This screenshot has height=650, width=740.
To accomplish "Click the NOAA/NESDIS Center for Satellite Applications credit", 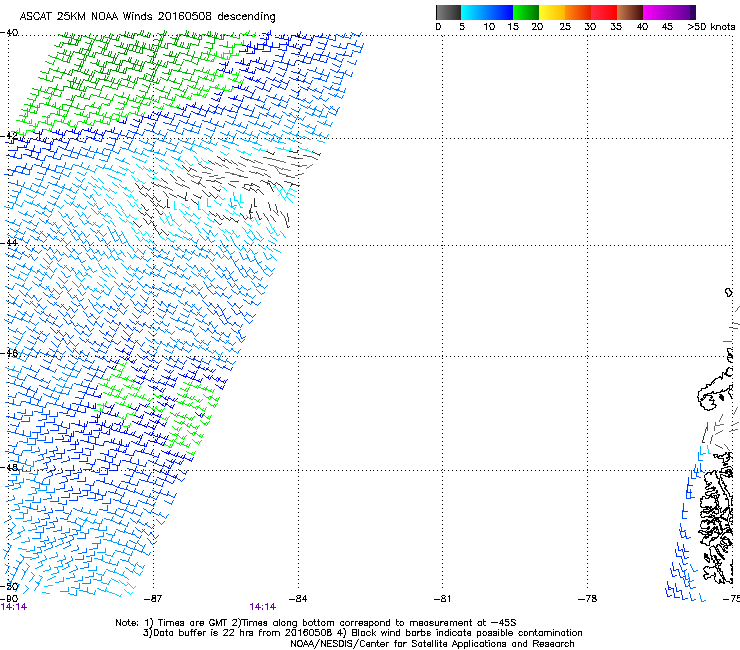I will (432, 644).
